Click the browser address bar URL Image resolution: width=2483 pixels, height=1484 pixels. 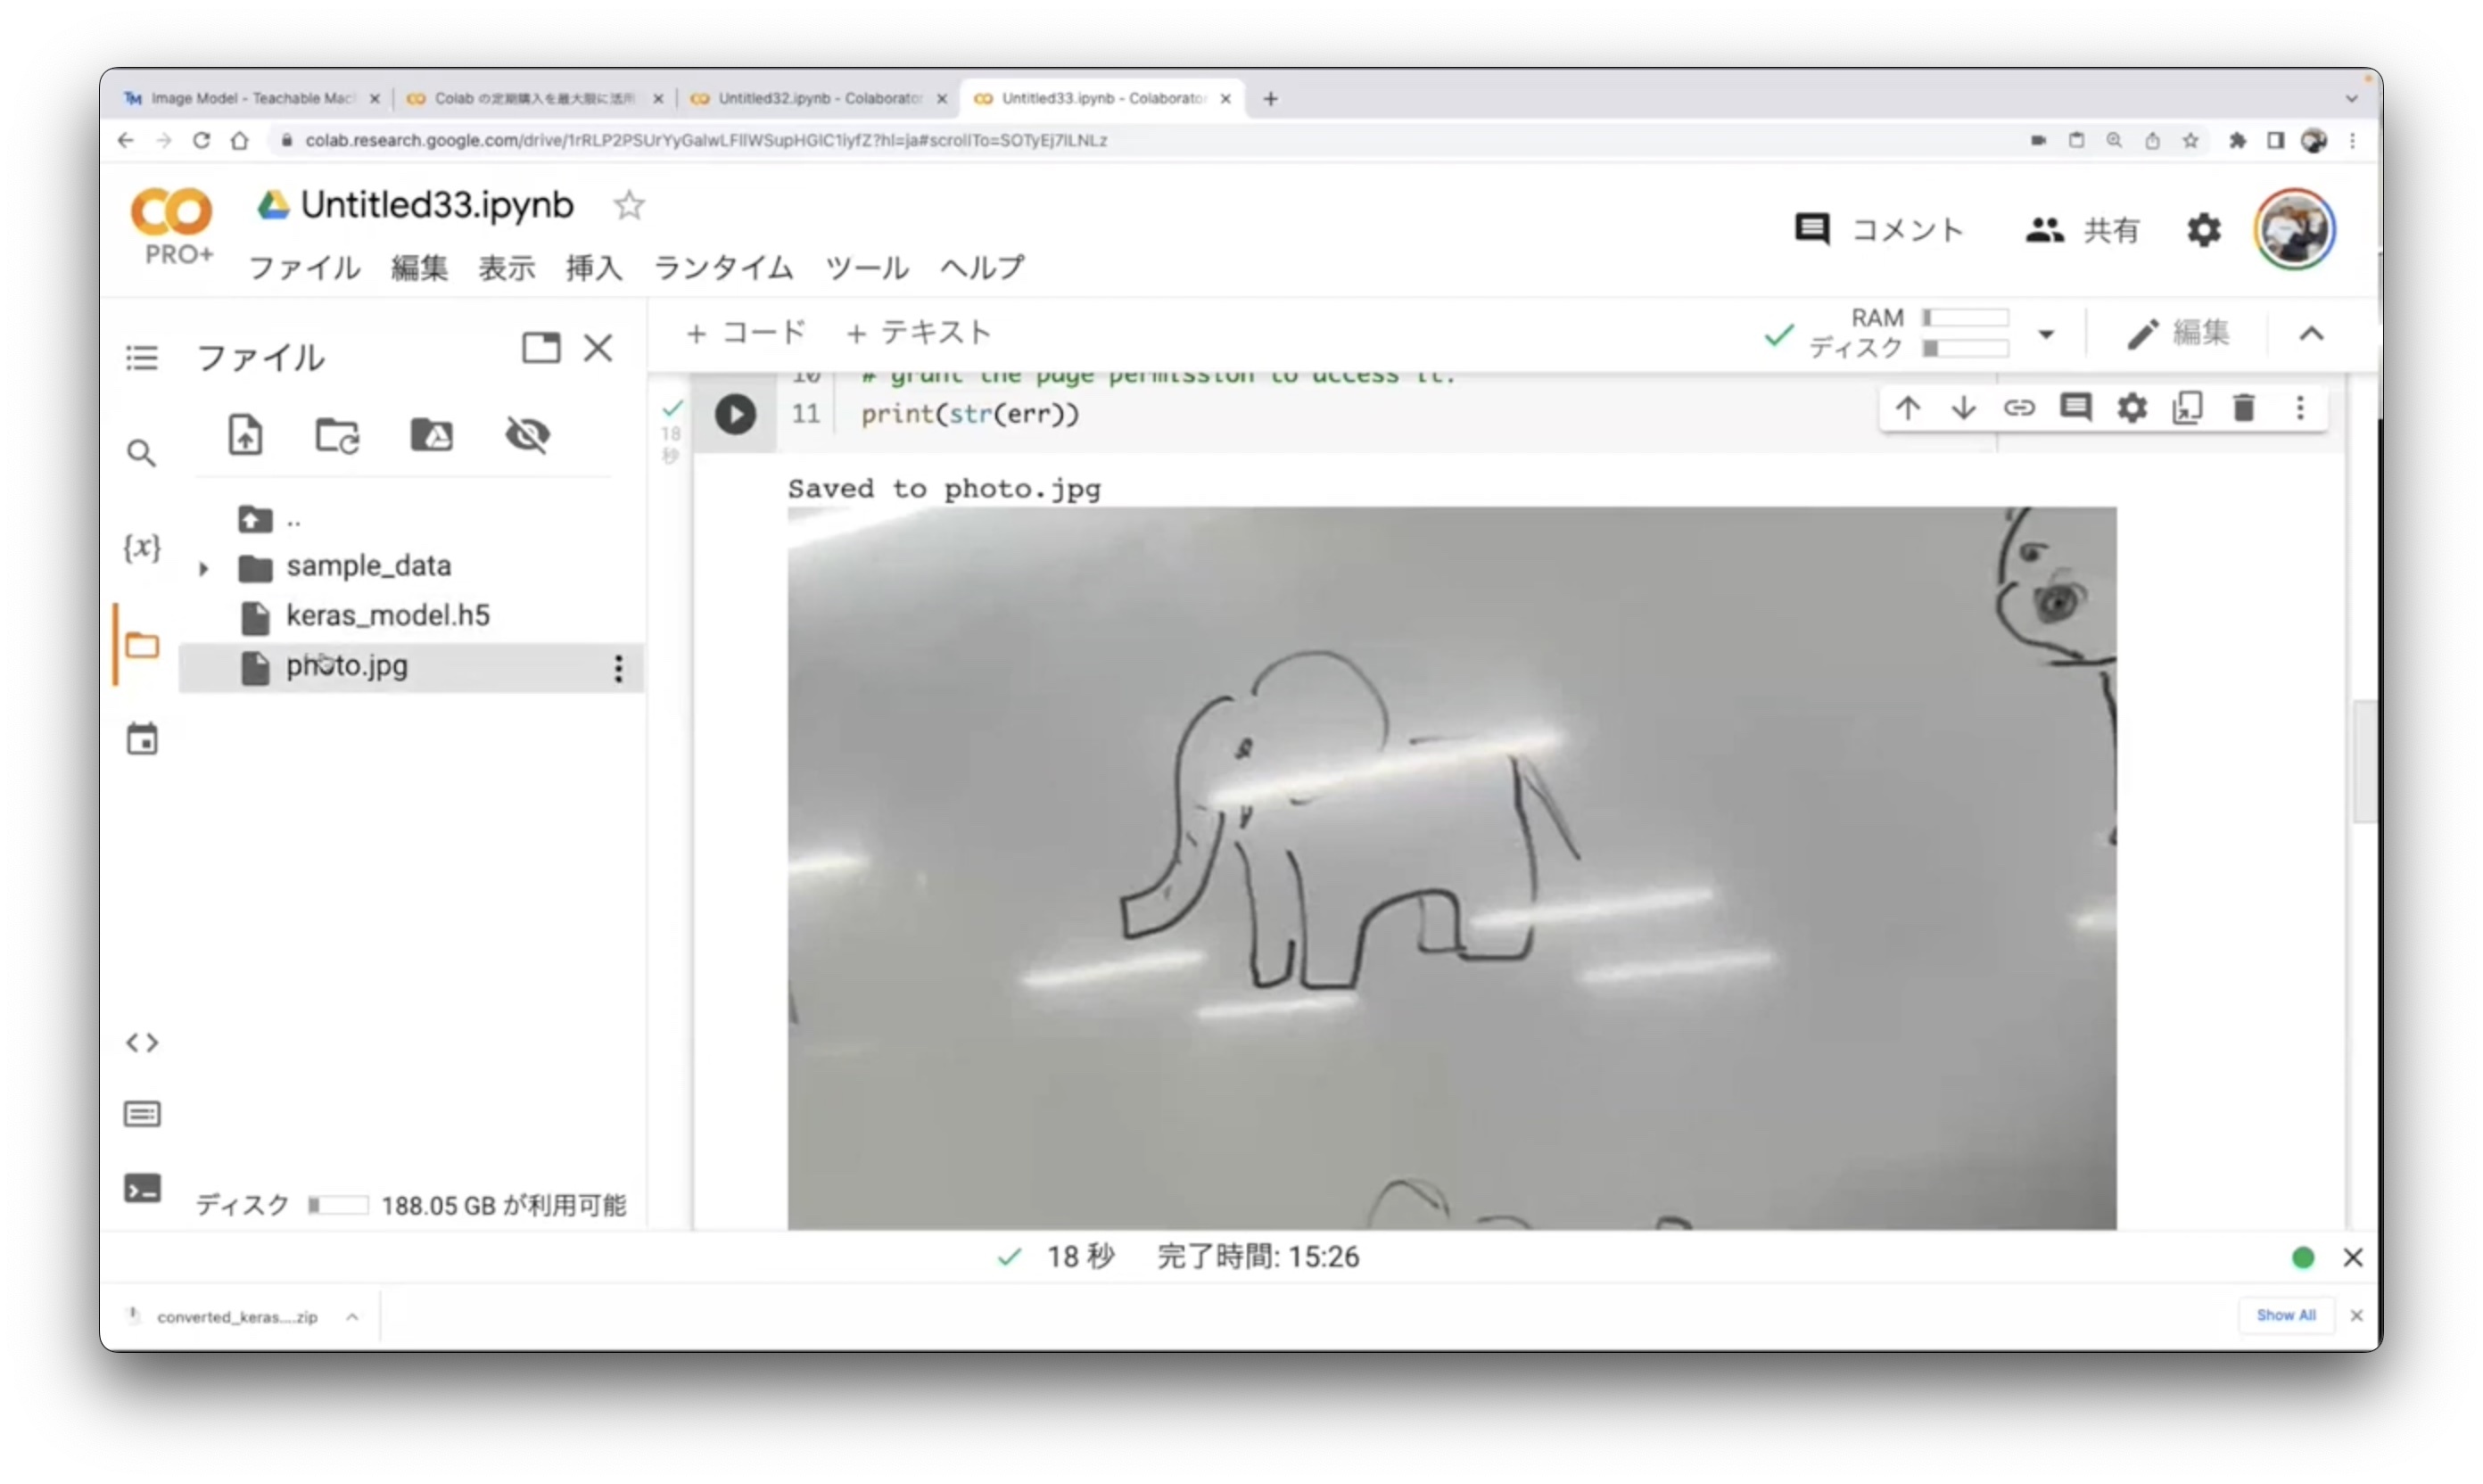(x=706, y=140)
